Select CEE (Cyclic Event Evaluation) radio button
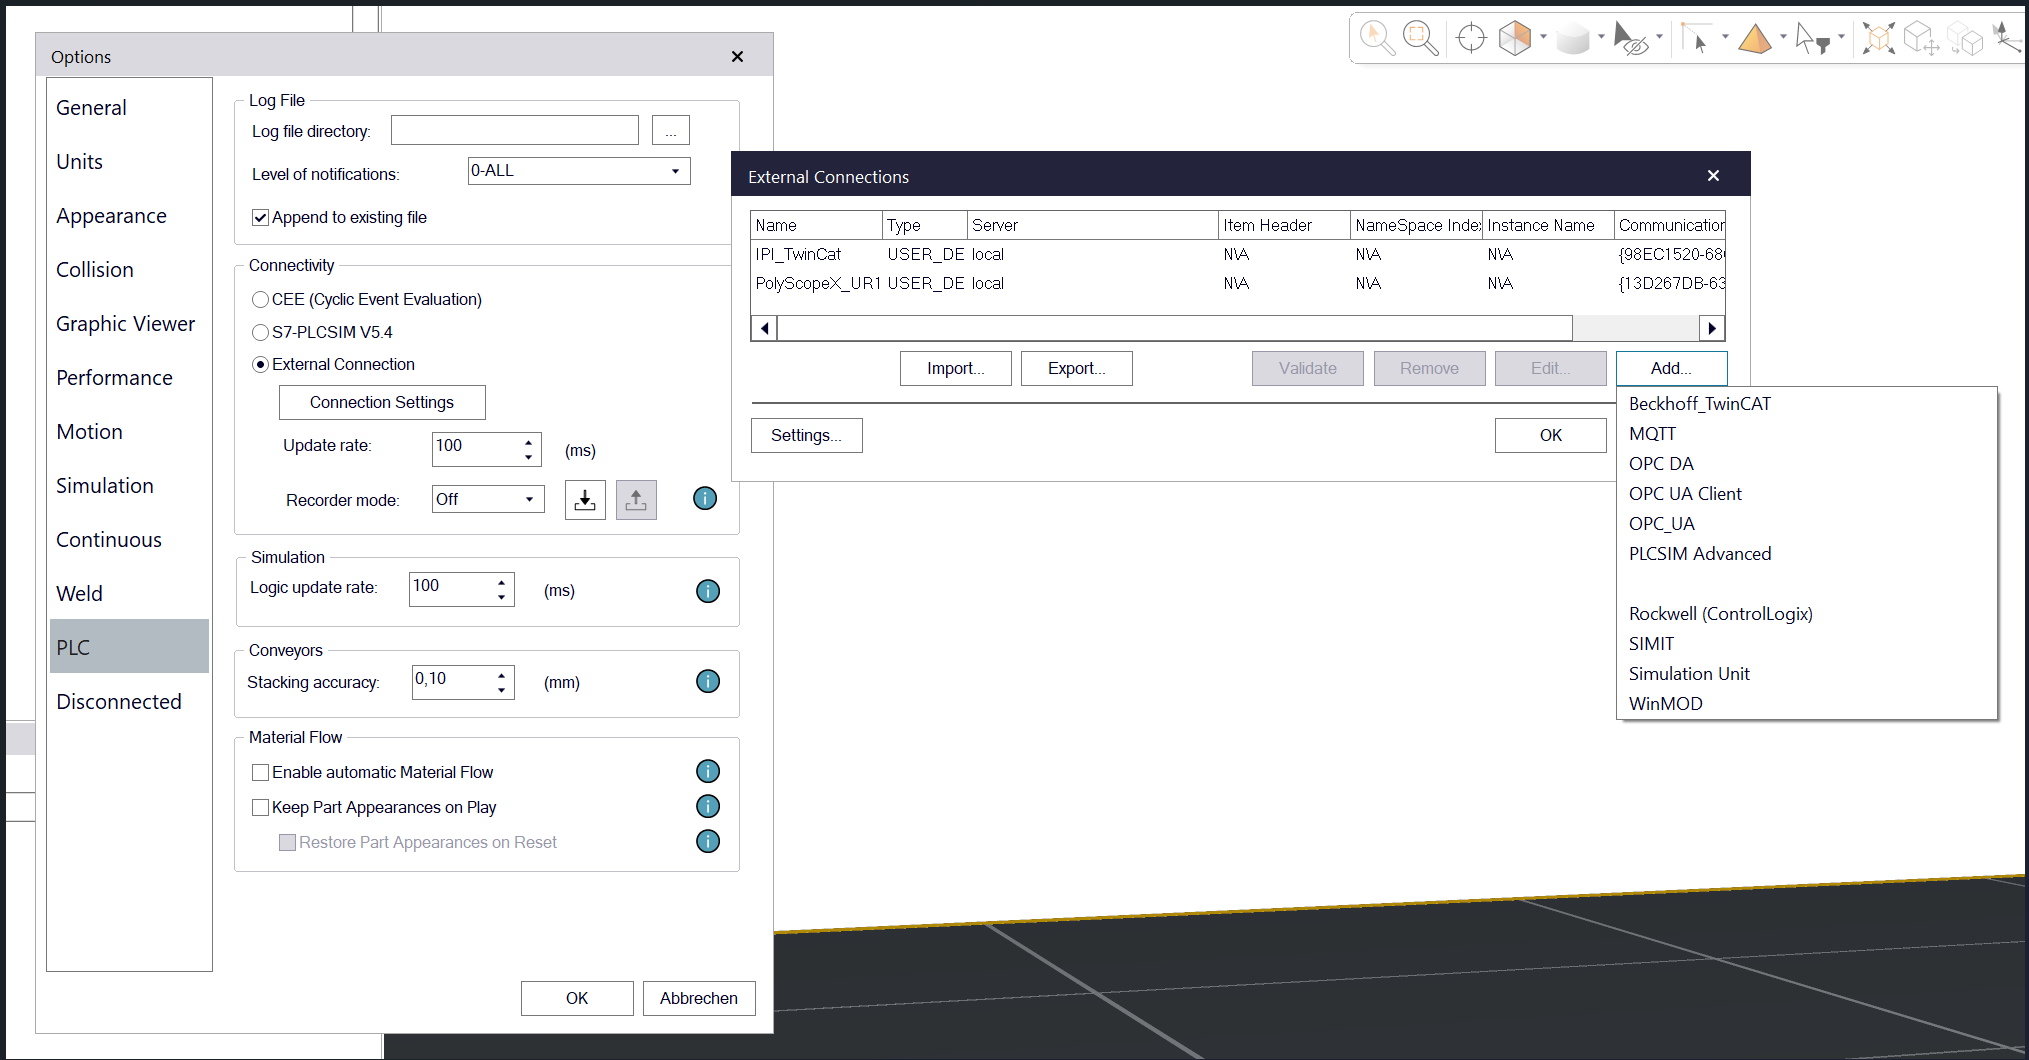Viewport: 2029px width, 1060px height. click(260, 299)
